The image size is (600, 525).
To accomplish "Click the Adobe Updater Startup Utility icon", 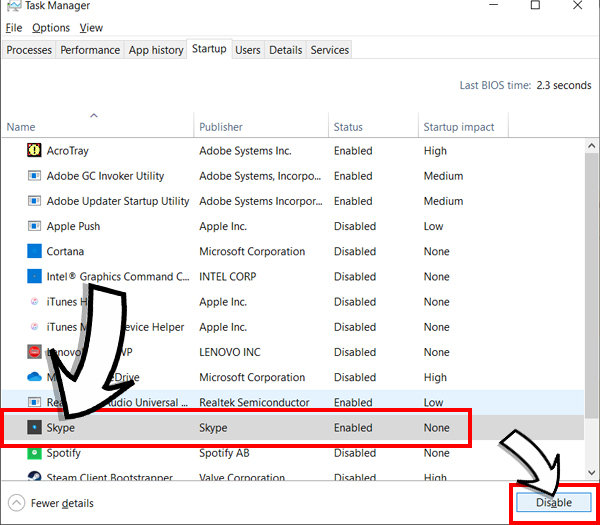I will tap(34, 201).
